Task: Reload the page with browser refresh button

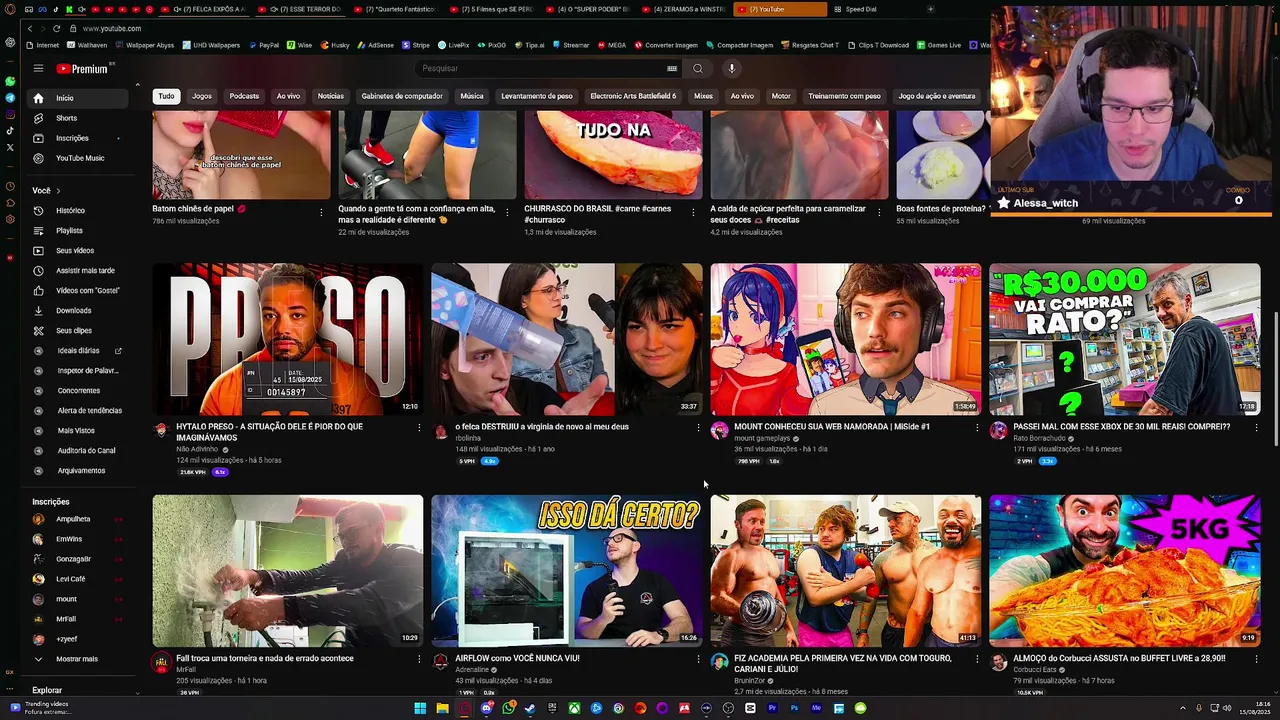Action: 56,28
